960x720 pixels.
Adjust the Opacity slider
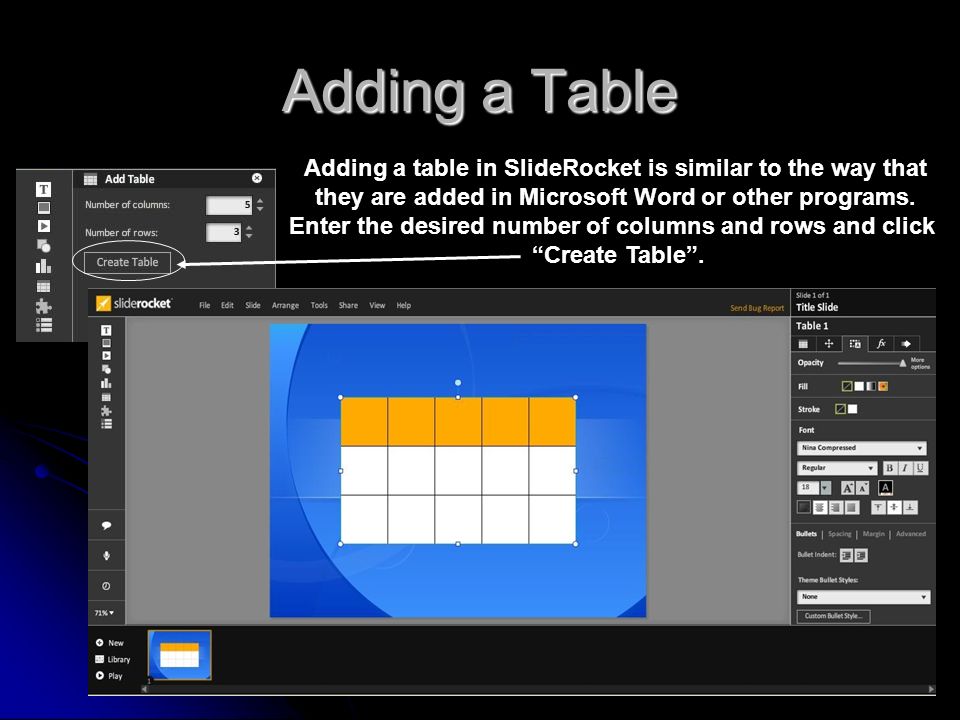872,363
